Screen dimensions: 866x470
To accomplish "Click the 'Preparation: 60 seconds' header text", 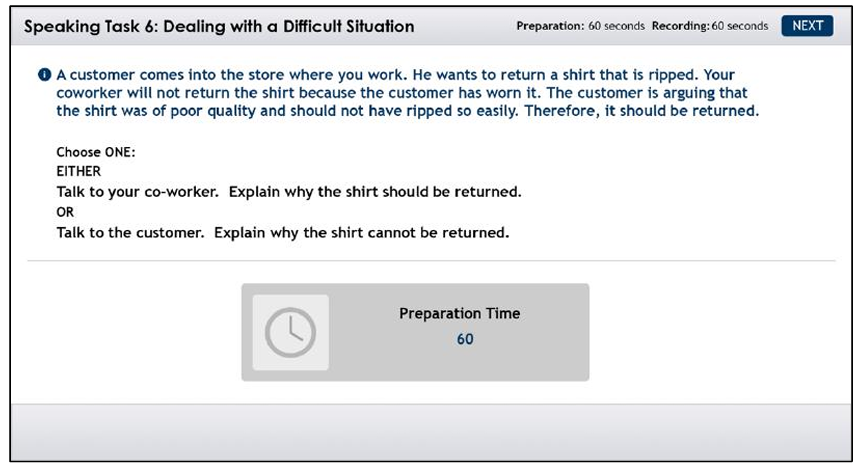I will coord(580,26).
